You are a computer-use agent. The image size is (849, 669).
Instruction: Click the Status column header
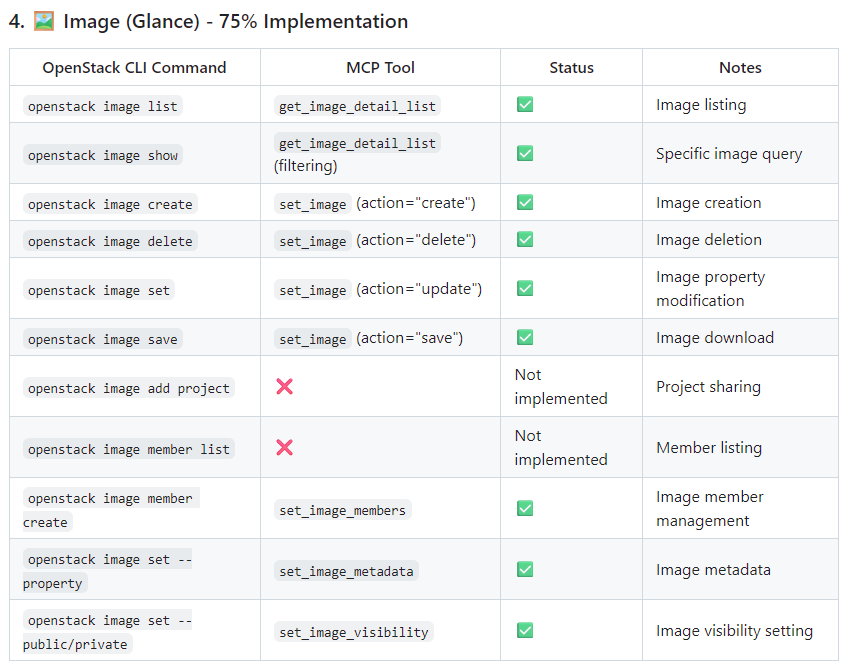point(571,67)
